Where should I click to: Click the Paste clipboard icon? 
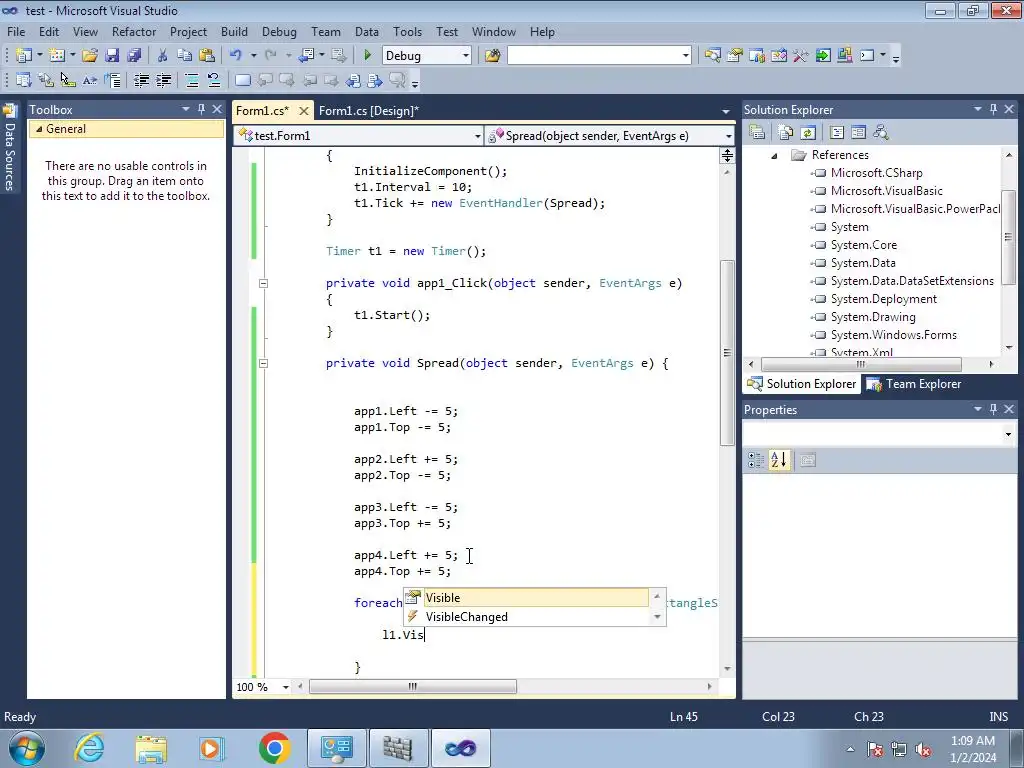[207, 56]
